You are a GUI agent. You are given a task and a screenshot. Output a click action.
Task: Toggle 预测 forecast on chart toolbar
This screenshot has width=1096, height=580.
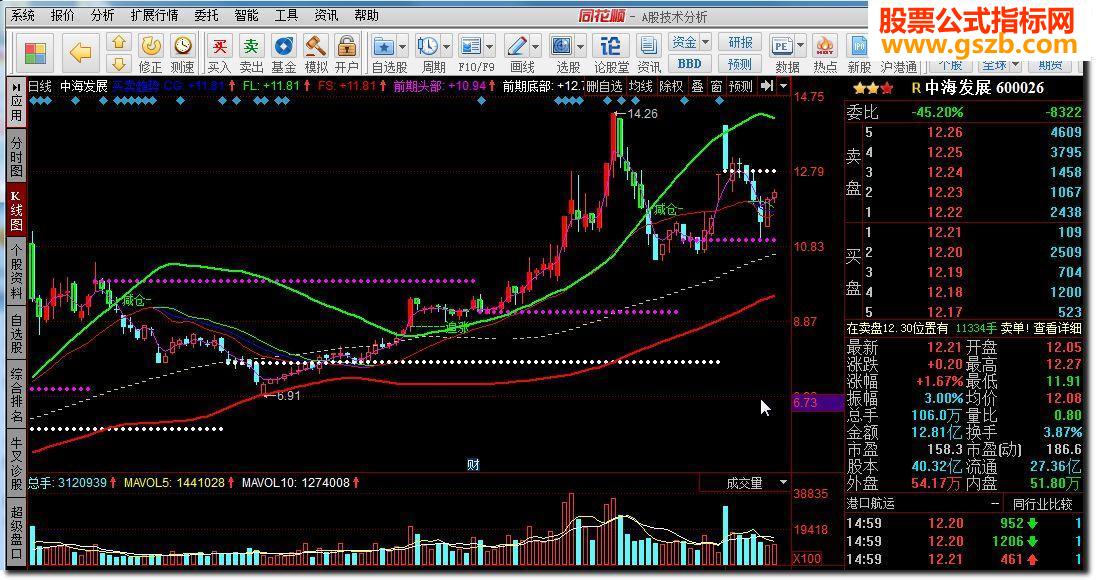[x=740, y=87]
